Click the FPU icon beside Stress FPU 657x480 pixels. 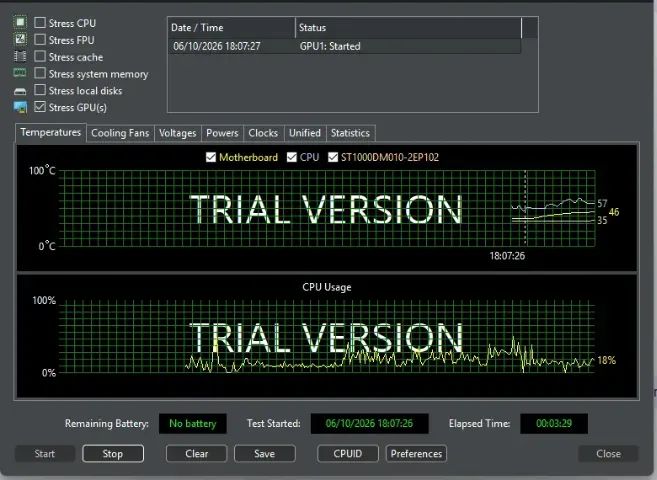pos(20,39)
